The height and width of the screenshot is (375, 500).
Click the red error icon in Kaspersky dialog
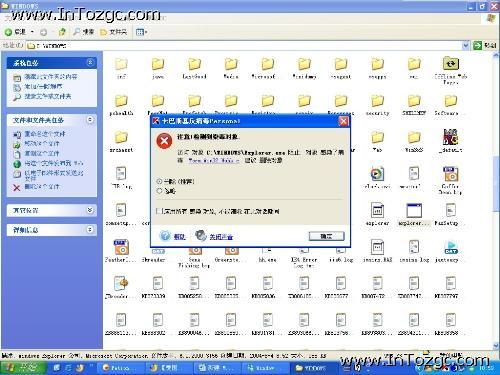[x=164, y=141]
